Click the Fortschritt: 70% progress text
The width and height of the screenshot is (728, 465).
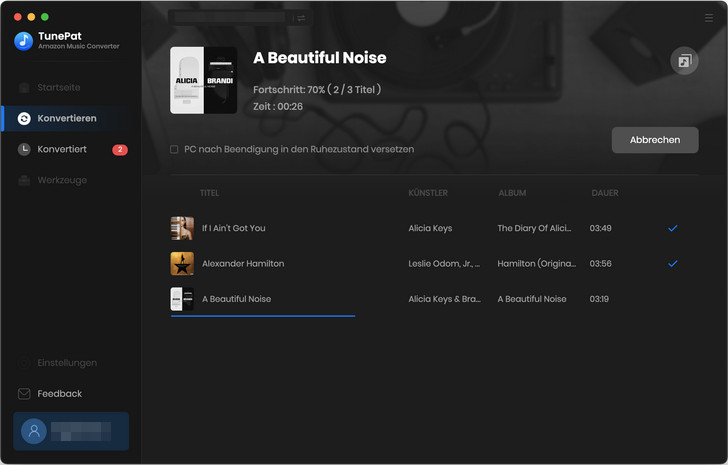coord(317,89)
